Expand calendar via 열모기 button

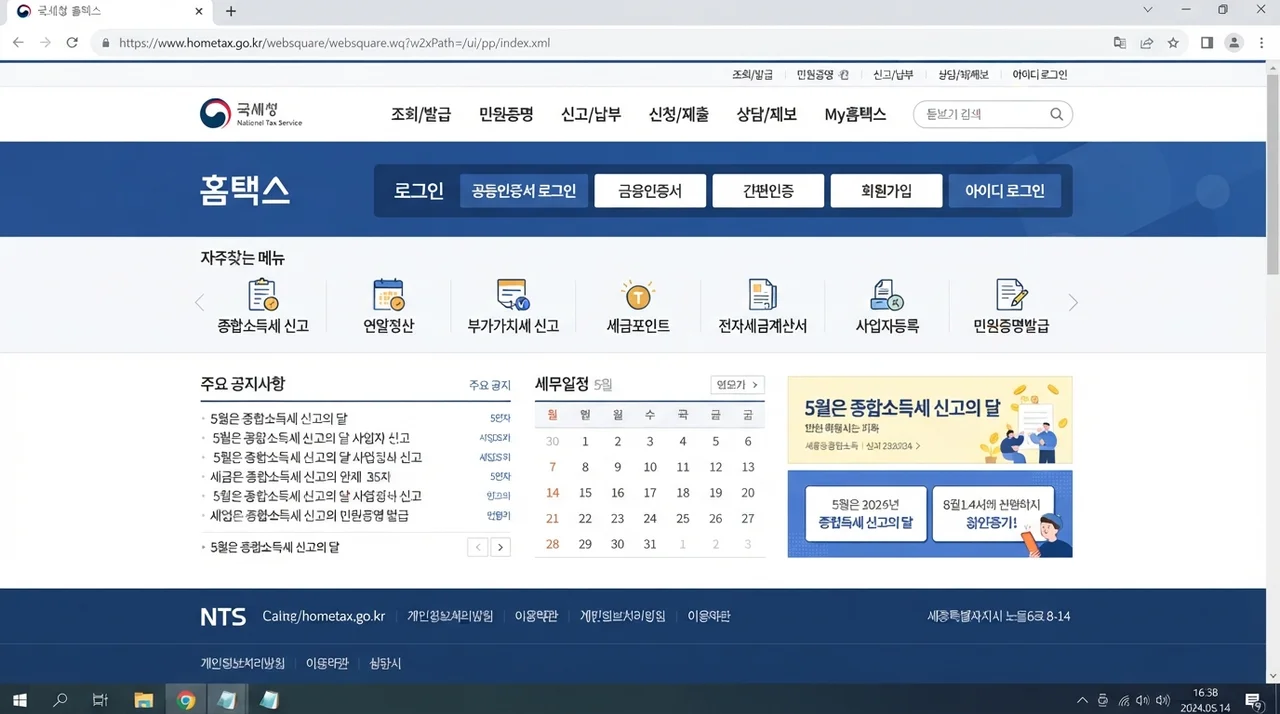coord(738,385)
